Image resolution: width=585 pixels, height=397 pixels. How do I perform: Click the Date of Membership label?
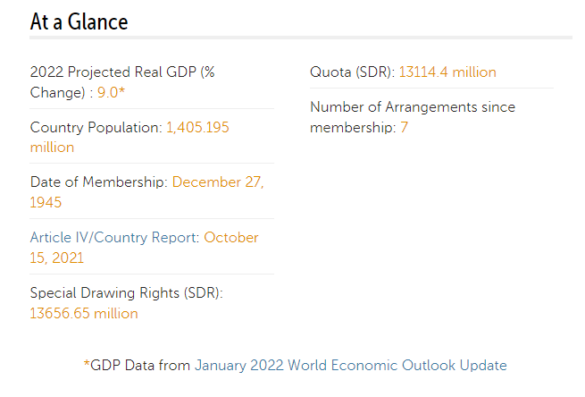coord(99,182)
